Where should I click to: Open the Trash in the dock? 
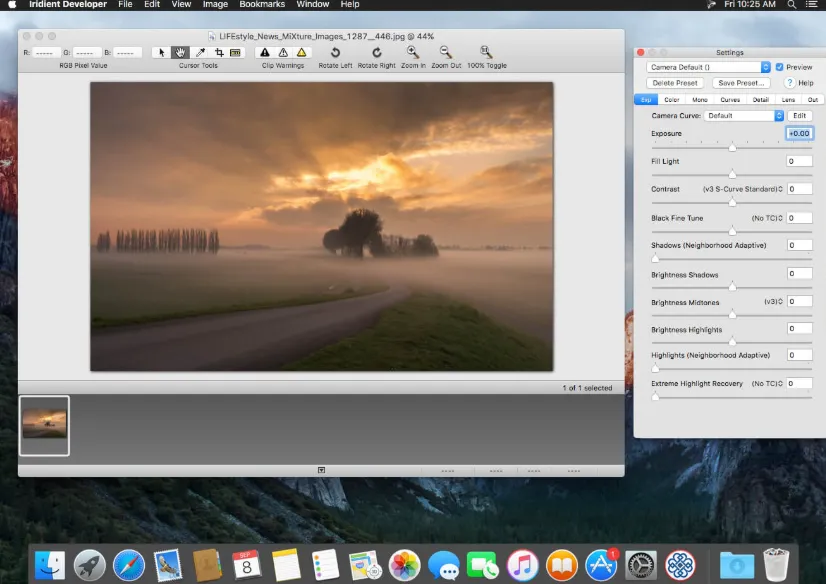point(776,564)
